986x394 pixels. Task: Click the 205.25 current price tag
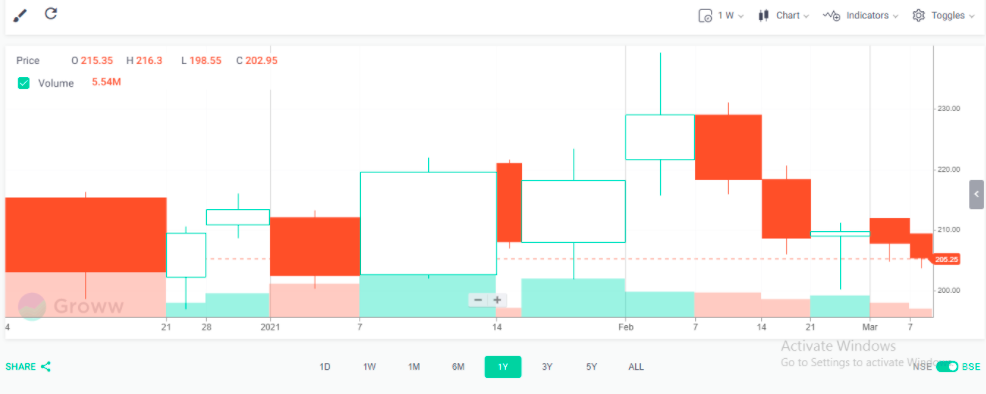pyautogui.click(x=946, y=259)
